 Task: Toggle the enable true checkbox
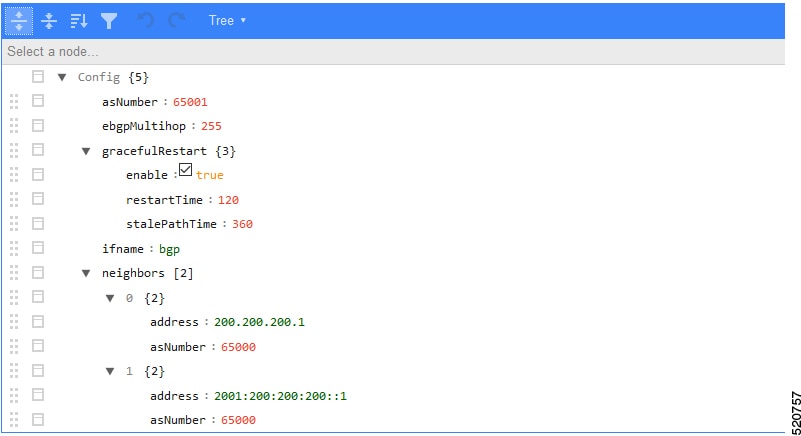pyautogui.click(x=185, y=170)
